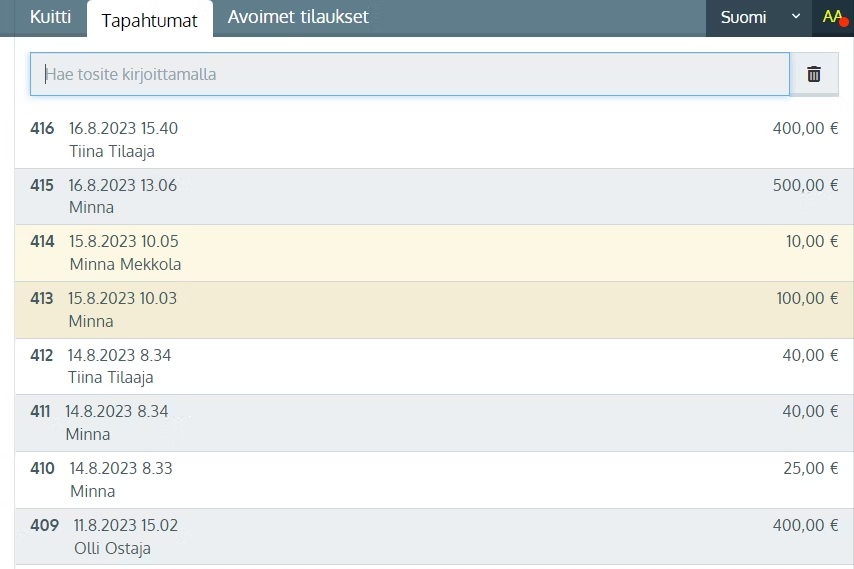854x569 pixels.
Task: Select the Tapahtumat tab
Action: tap(149, 20)
